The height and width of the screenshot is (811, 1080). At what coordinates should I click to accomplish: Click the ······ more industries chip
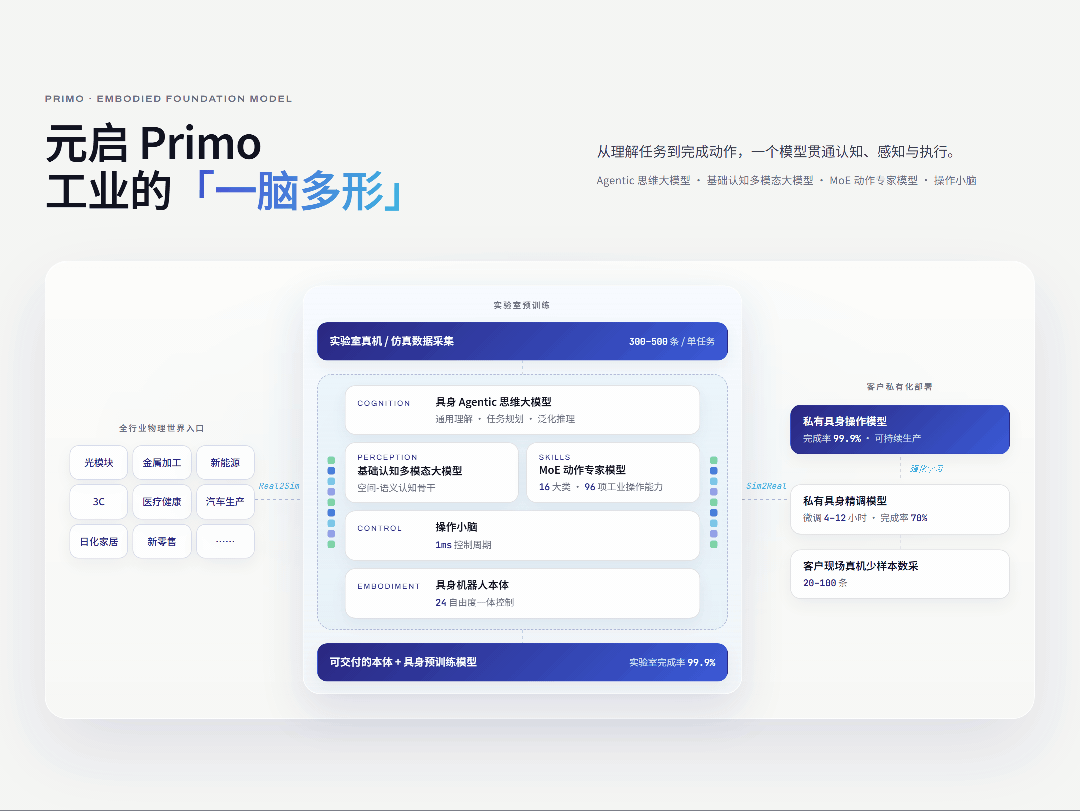[x=225, y=542]
